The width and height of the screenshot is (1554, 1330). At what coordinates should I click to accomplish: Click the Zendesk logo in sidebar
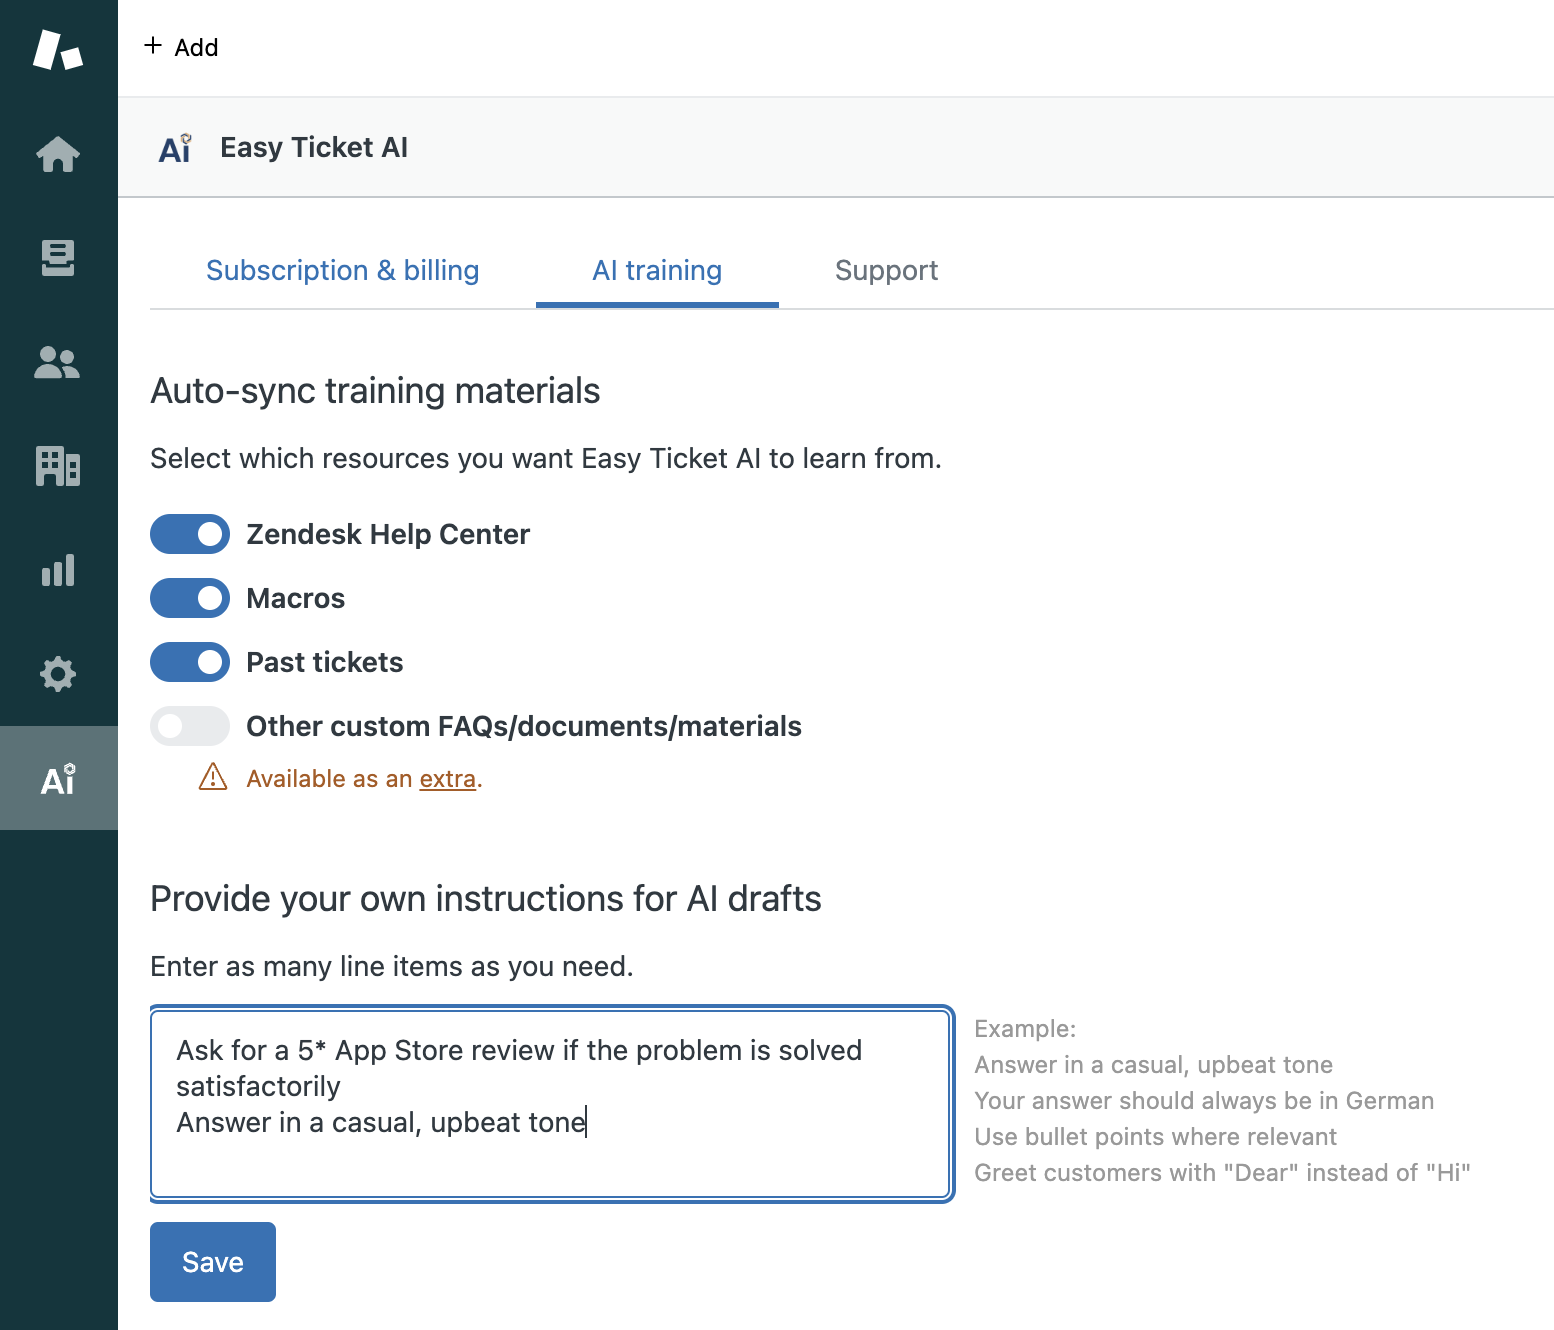click(x=57, y=49)
